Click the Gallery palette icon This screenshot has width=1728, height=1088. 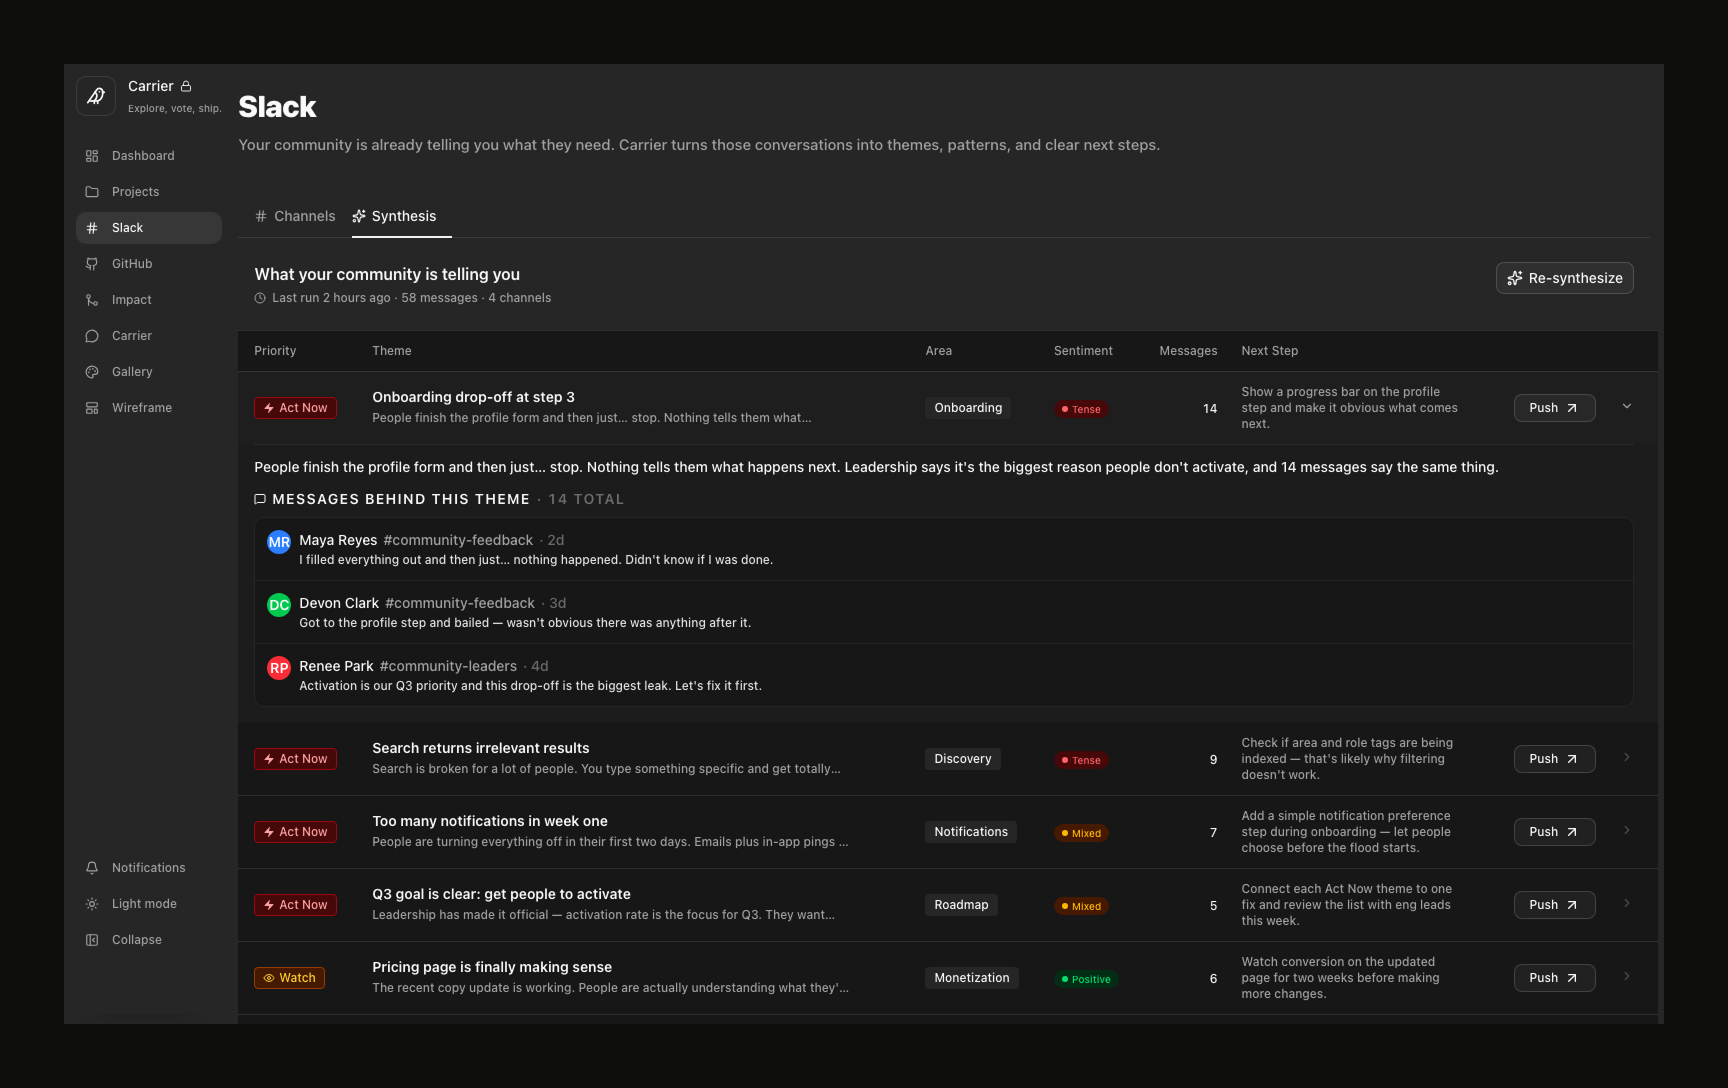92,372
